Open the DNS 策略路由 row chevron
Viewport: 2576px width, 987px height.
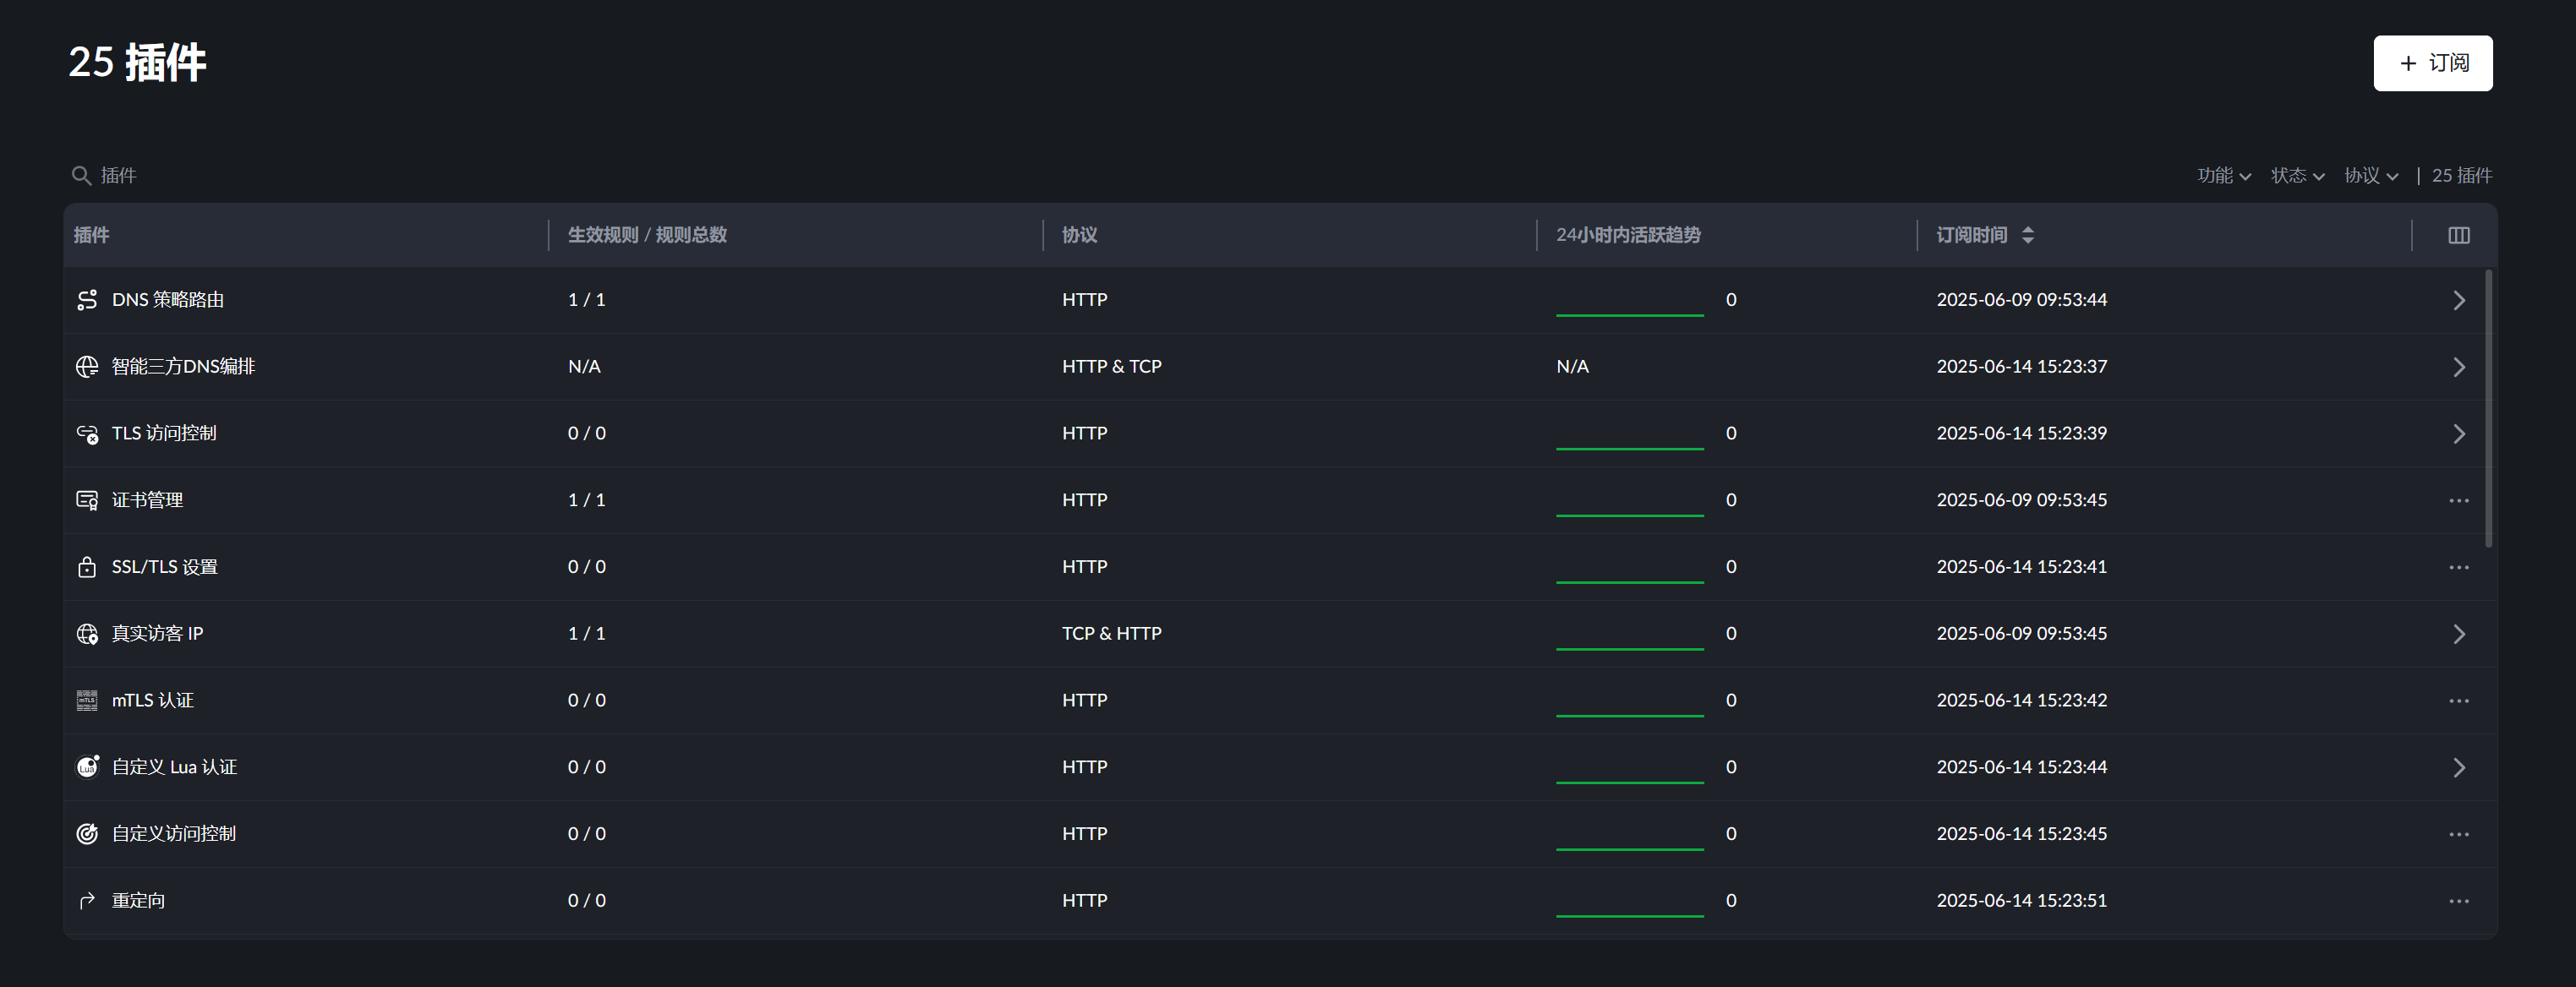(2458, 300)
